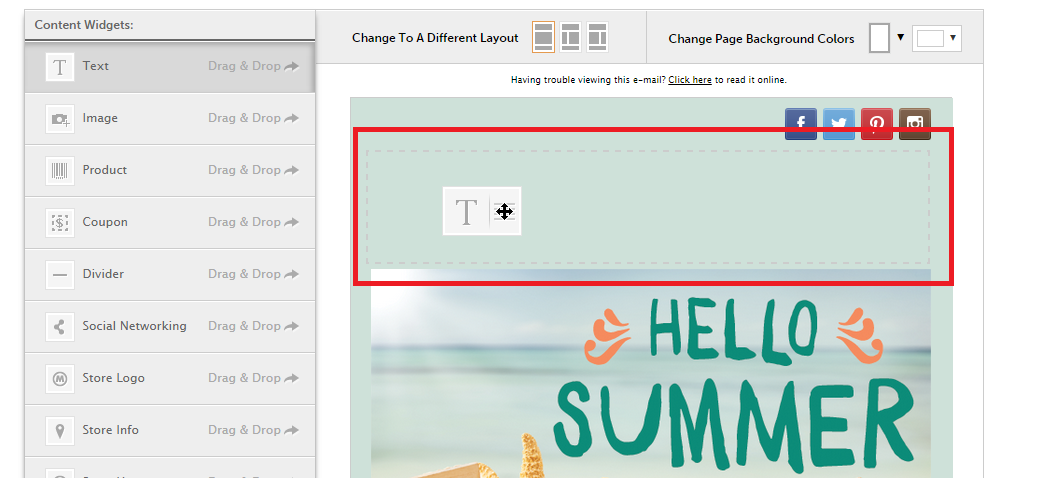Screen dimensions: 1043x478
Task: Choose the left sidebar layout option
Action: [x=570, y=38]
